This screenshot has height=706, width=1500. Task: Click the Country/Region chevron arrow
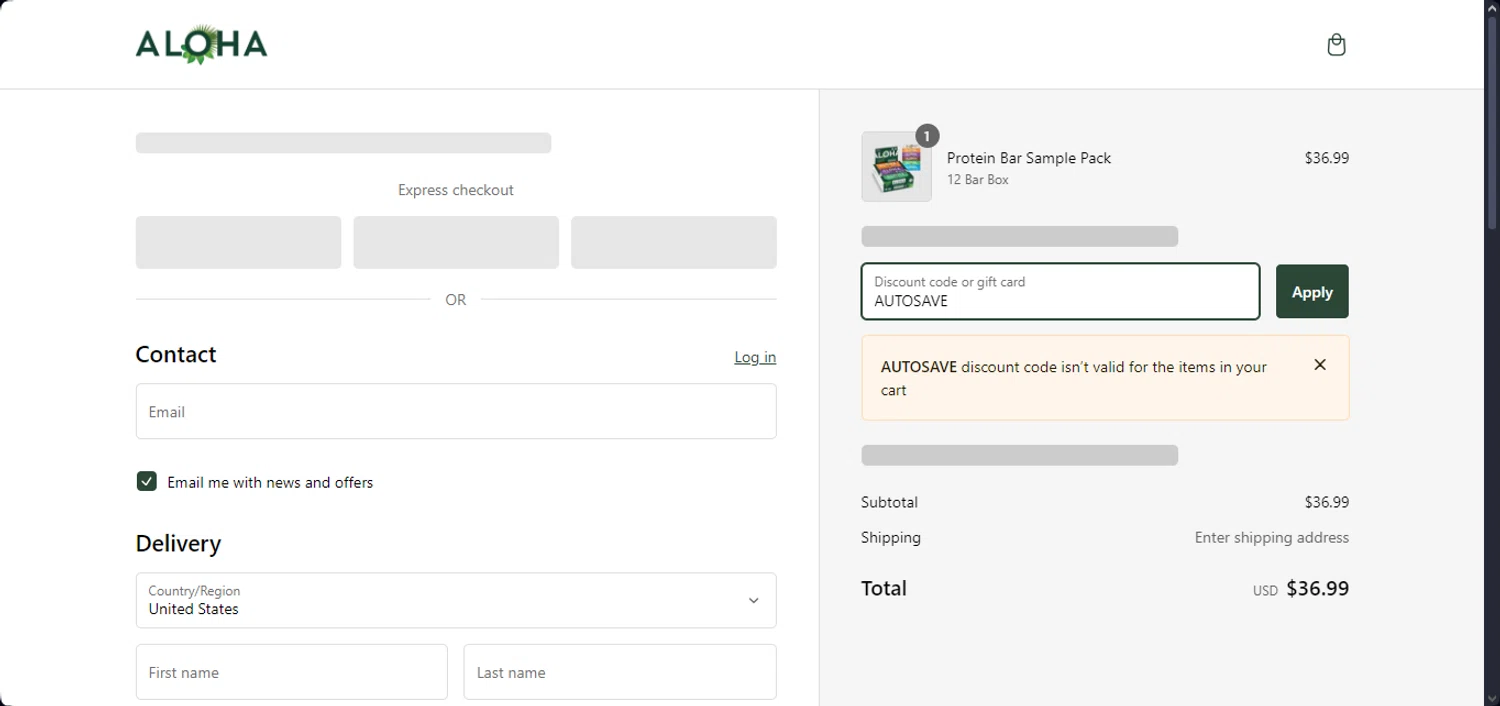click(753, 601)
